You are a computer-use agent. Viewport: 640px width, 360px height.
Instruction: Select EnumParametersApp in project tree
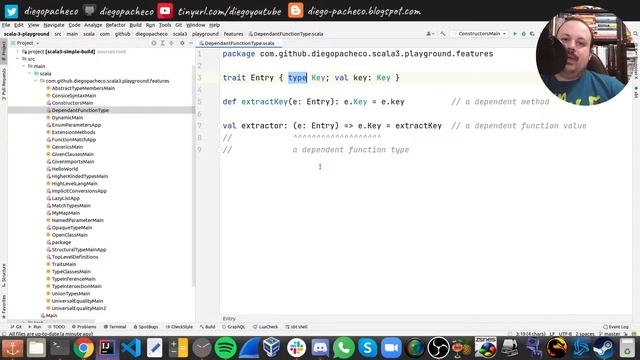76,125
